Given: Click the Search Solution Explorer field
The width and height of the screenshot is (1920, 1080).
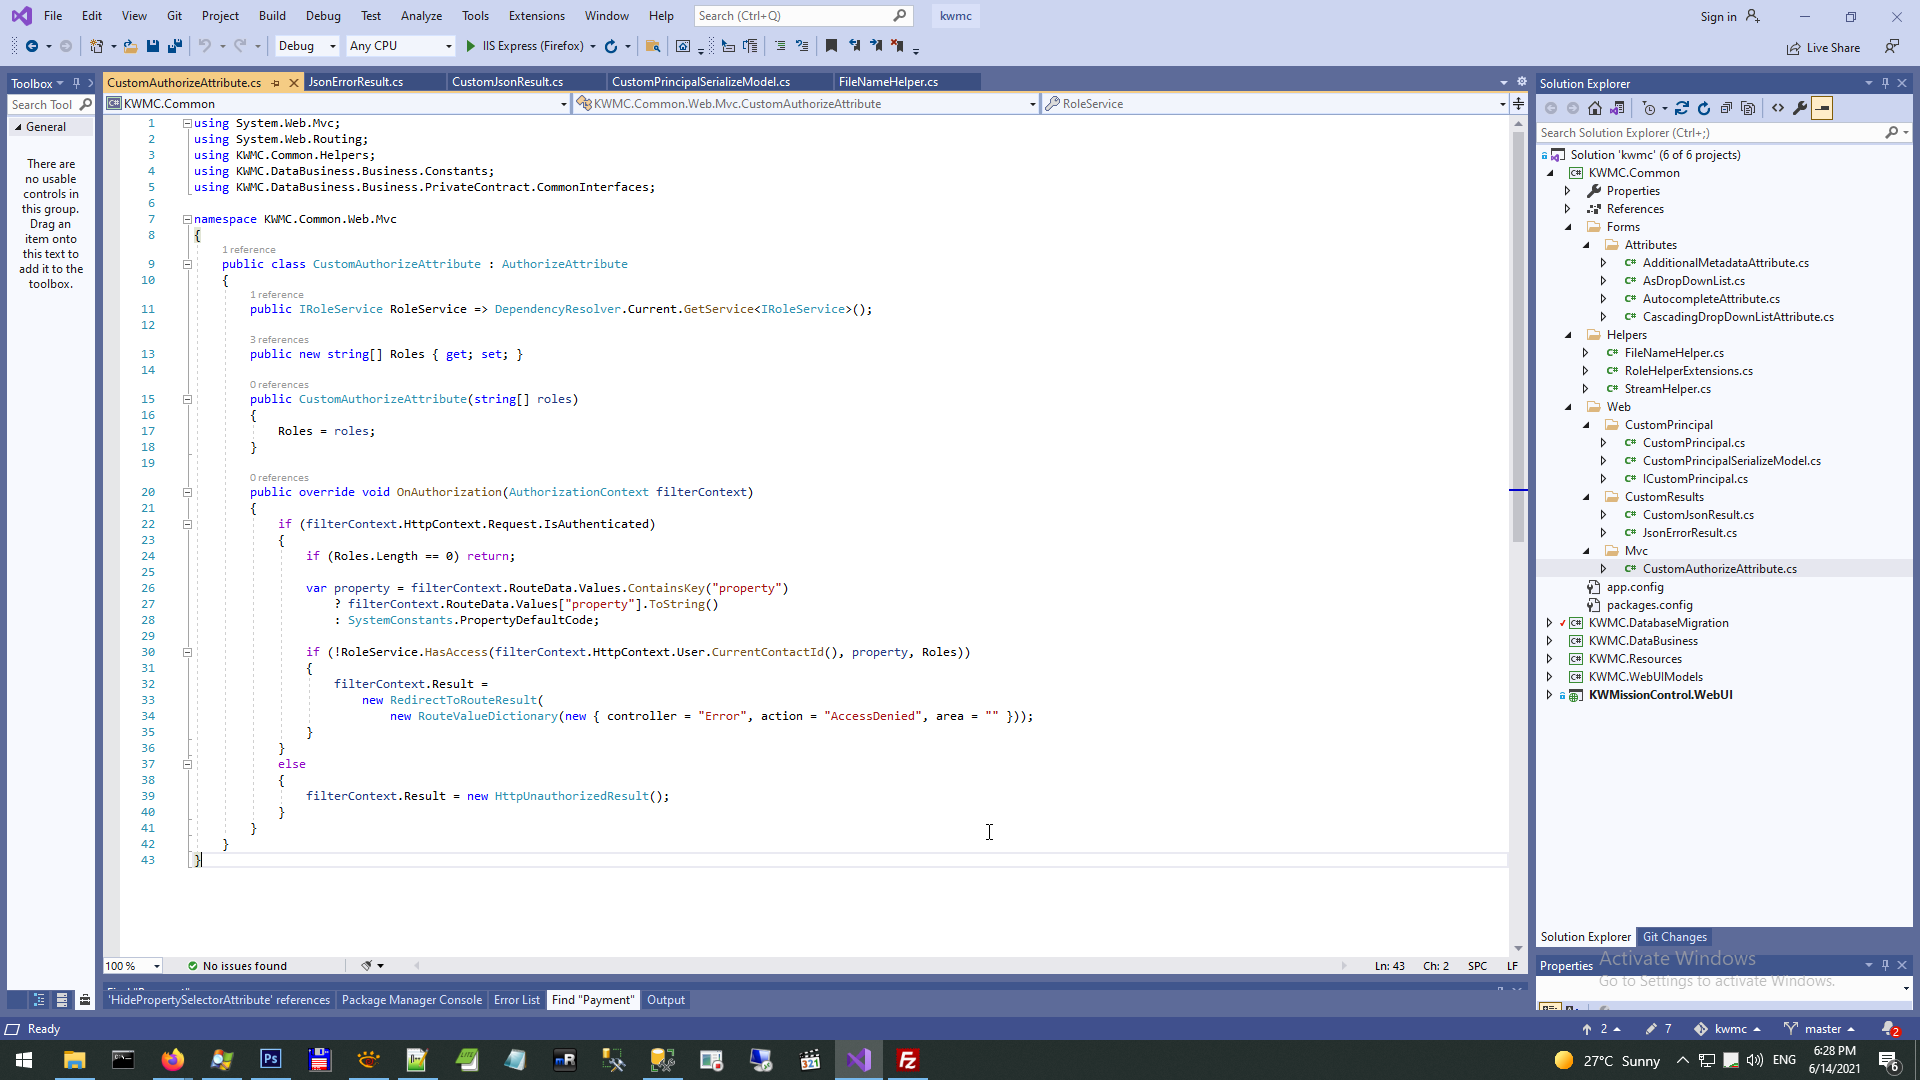Looking at the screenshot, I should pos(1710,133).
